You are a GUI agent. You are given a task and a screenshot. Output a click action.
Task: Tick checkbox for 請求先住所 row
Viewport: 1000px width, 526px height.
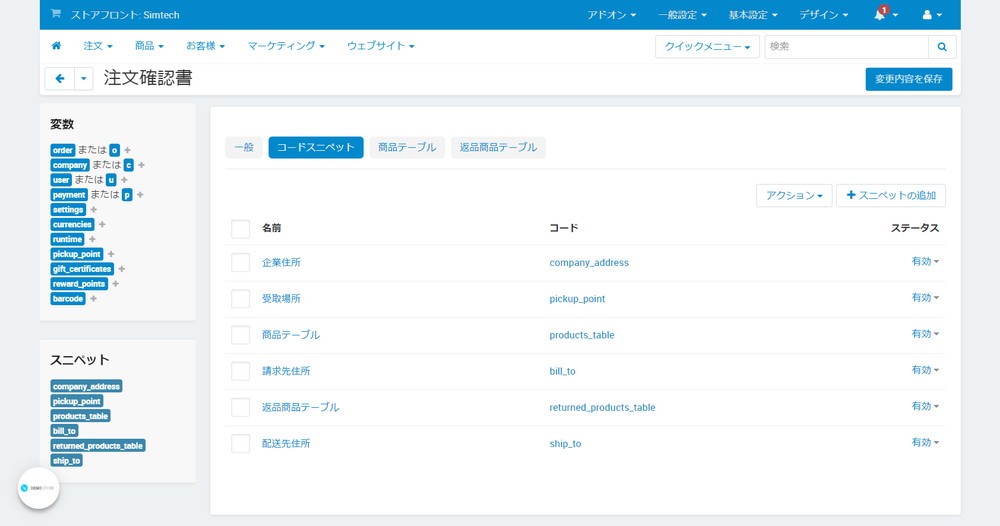(240, 371)
